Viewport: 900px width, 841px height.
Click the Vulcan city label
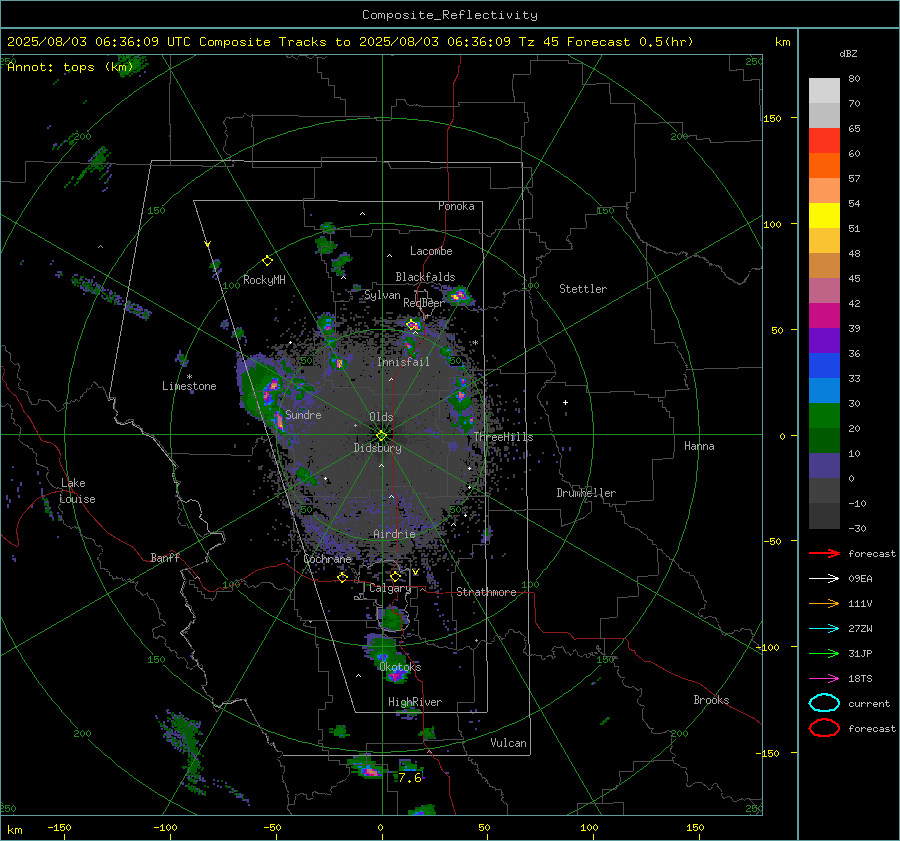[x=508, y=743]
